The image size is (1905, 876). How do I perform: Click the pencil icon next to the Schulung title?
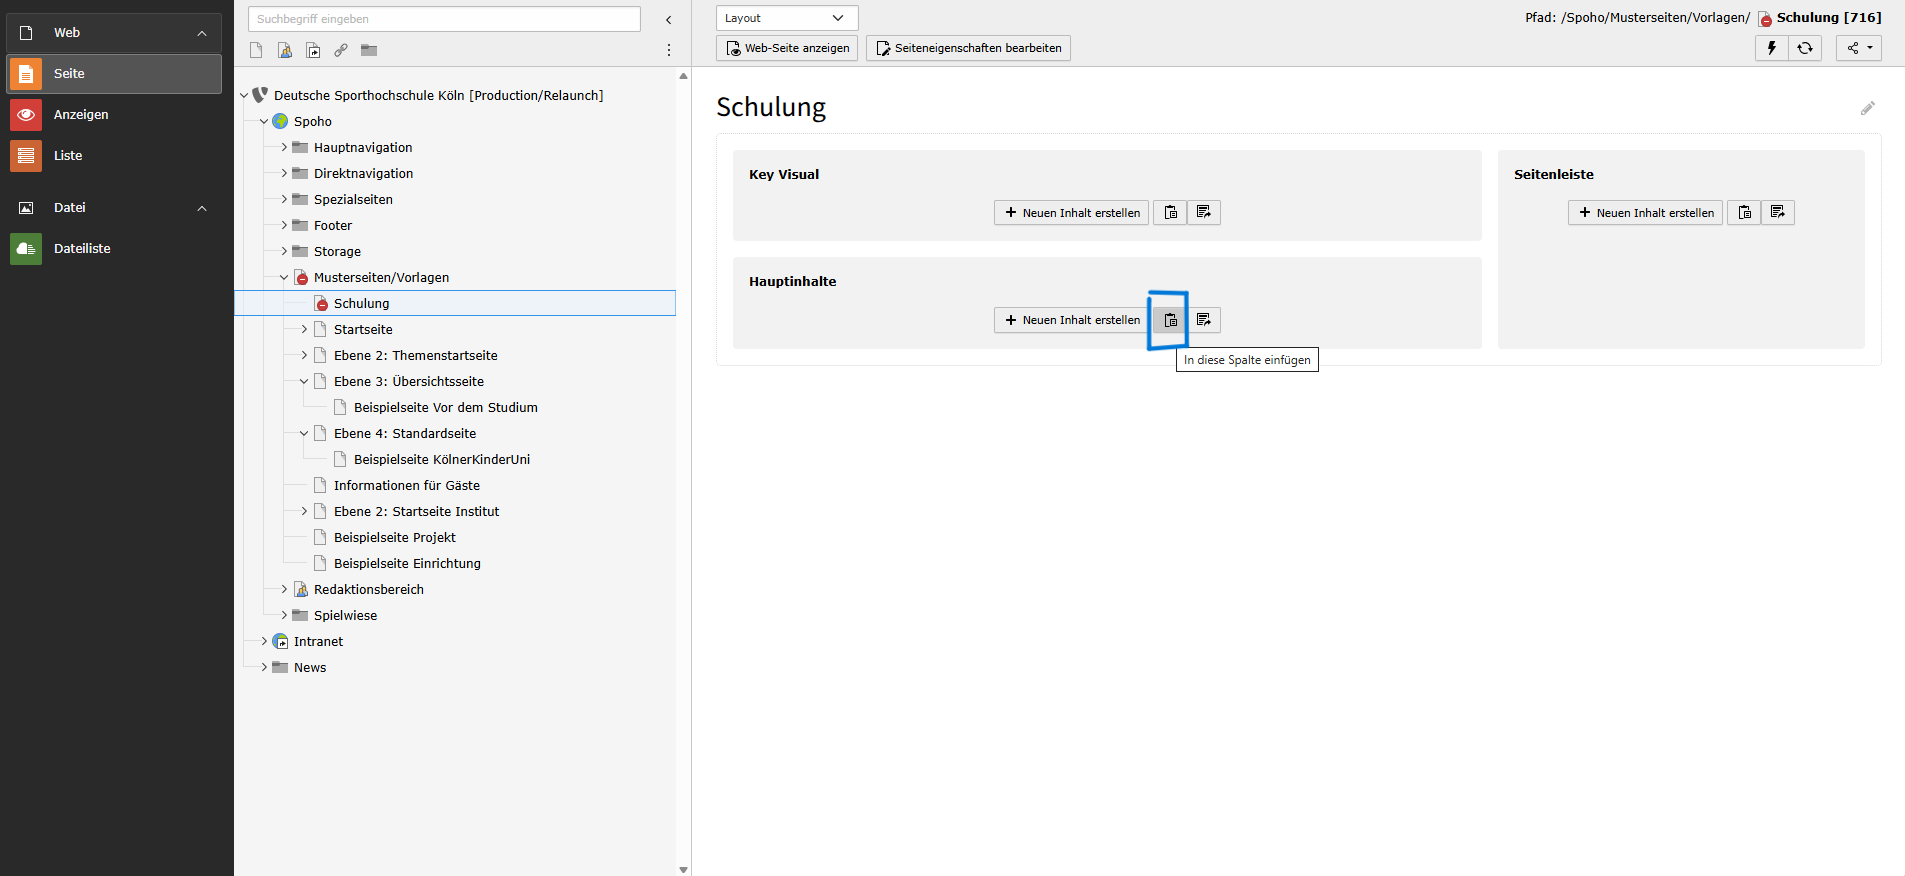[x=1867, y=108]
